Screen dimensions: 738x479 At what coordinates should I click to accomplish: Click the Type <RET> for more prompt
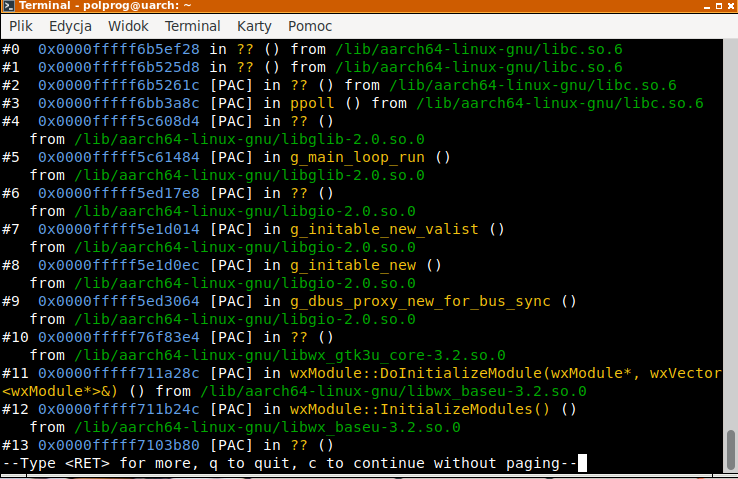point(290,463)
